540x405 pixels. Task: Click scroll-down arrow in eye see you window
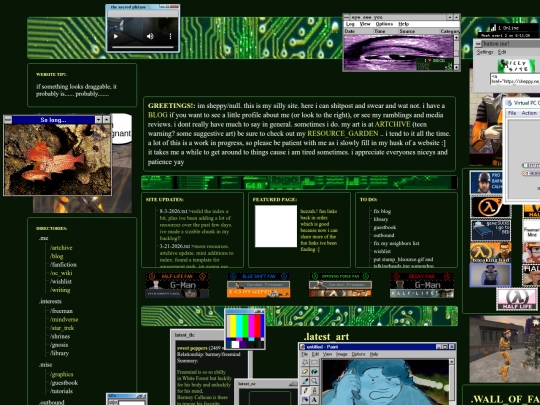pyautogui.click(x=457, y=68)
